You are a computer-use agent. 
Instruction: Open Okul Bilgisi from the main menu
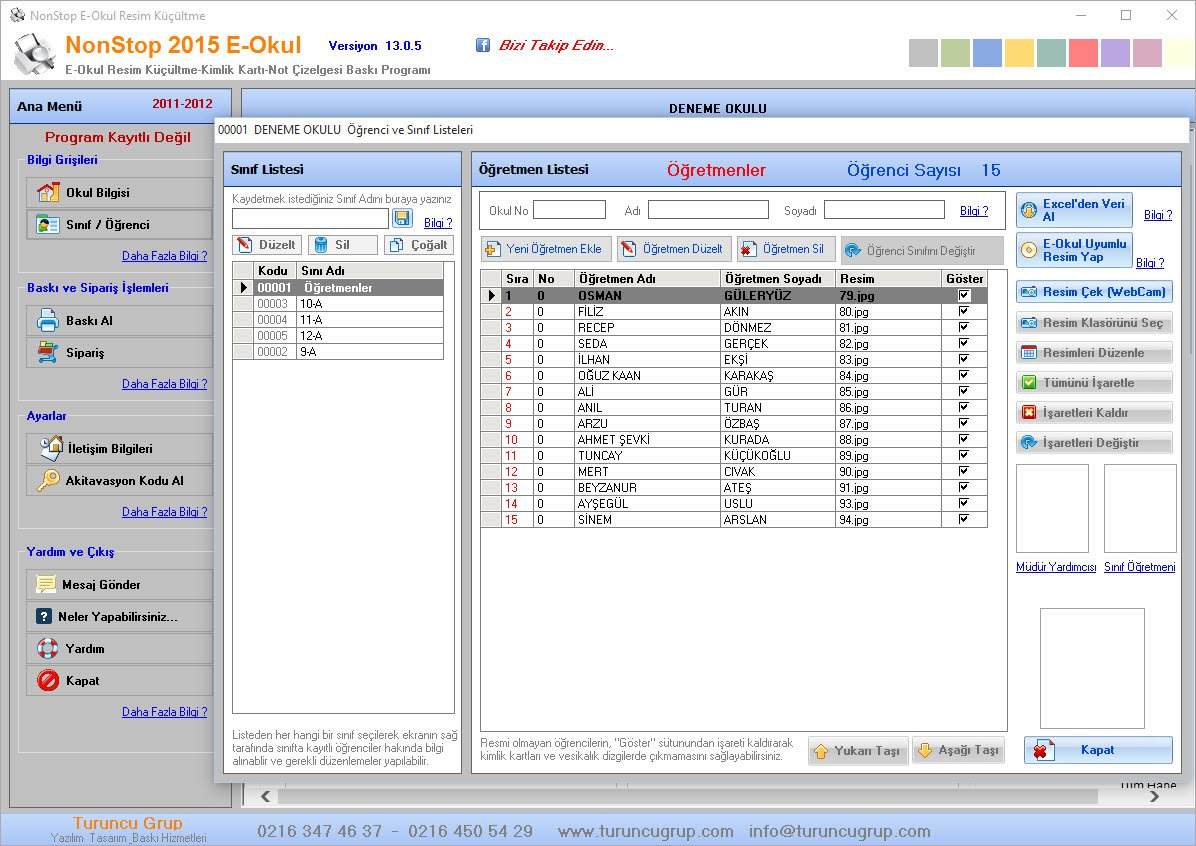click(120, 192)
